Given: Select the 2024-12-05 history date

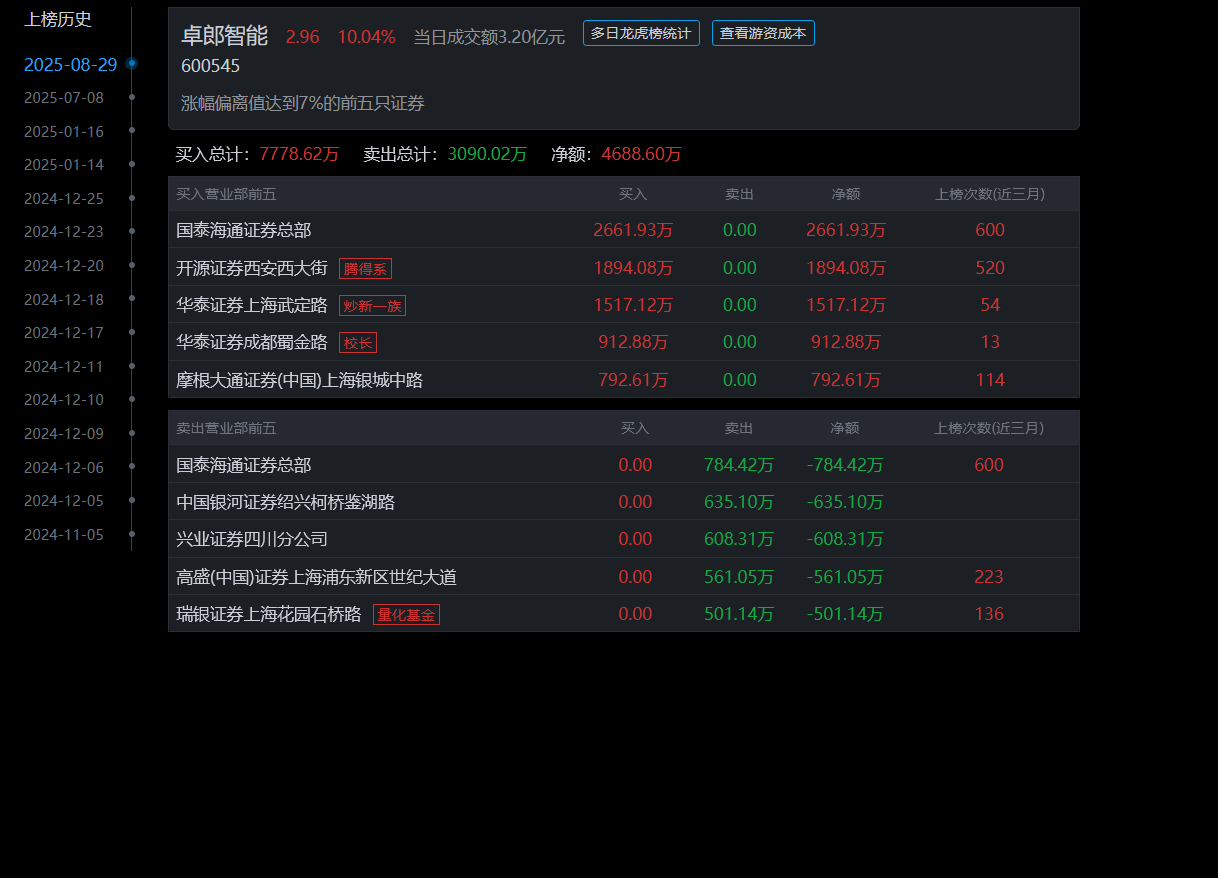Looking at the screenshot, I should click(x=64, y=501).
